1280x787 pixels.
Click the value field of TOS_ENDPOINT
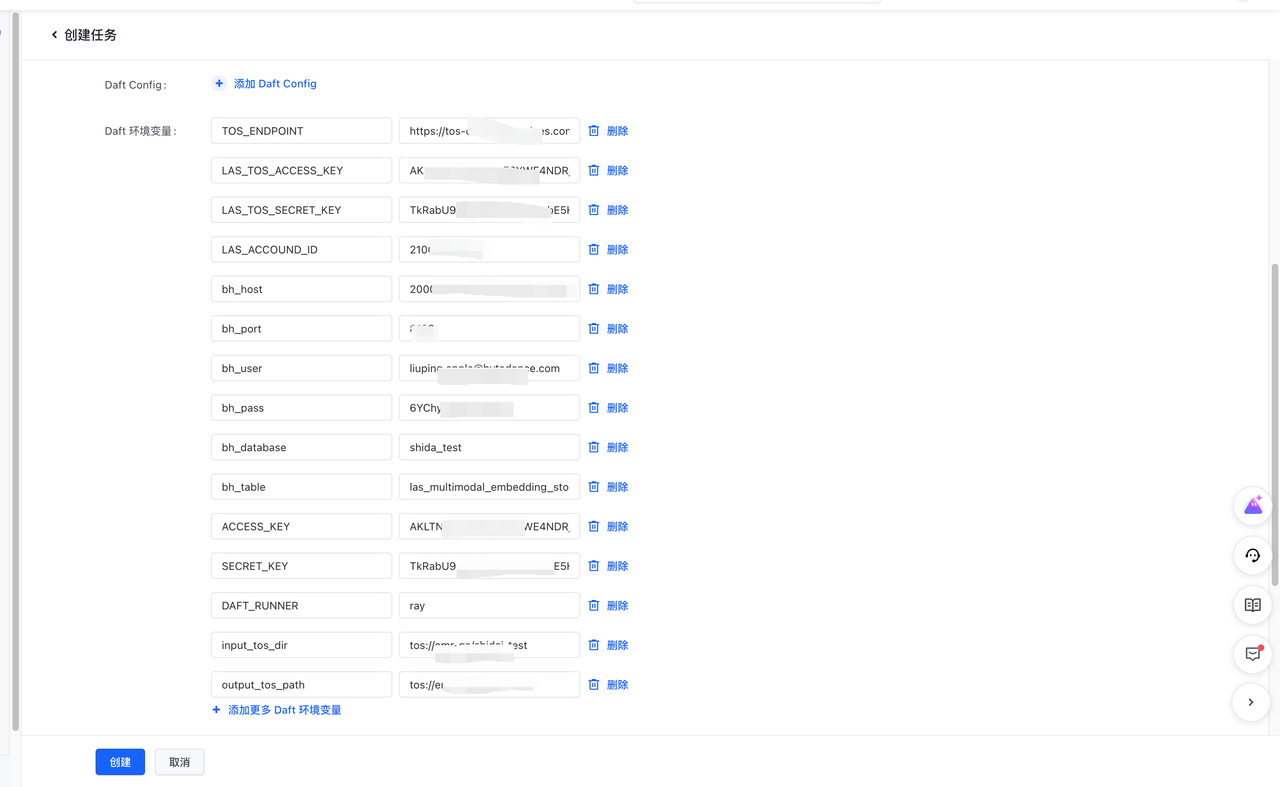(489, 131)
